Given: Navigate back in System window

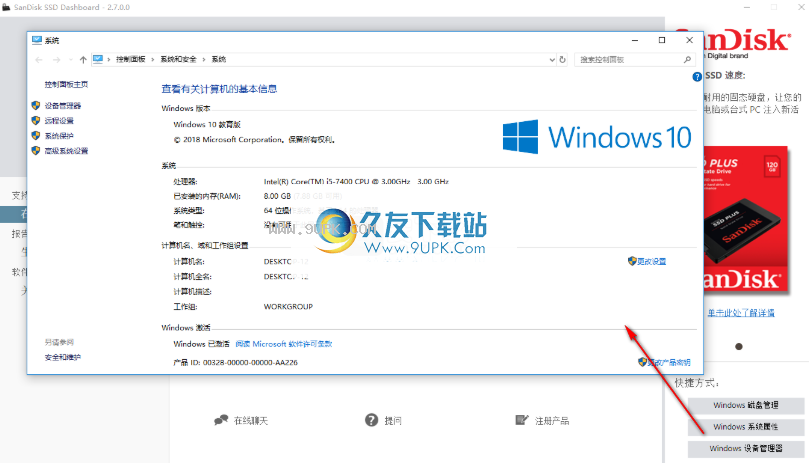Looking at the screenshot, I should 39,60.
